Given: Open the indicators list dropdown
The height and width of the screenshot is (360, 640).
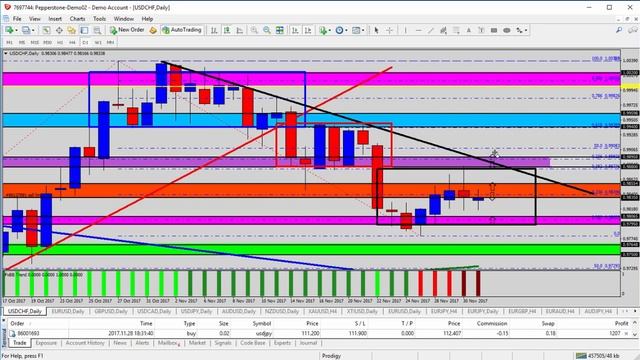Looking at the screenshot, I should coord(325,30).
